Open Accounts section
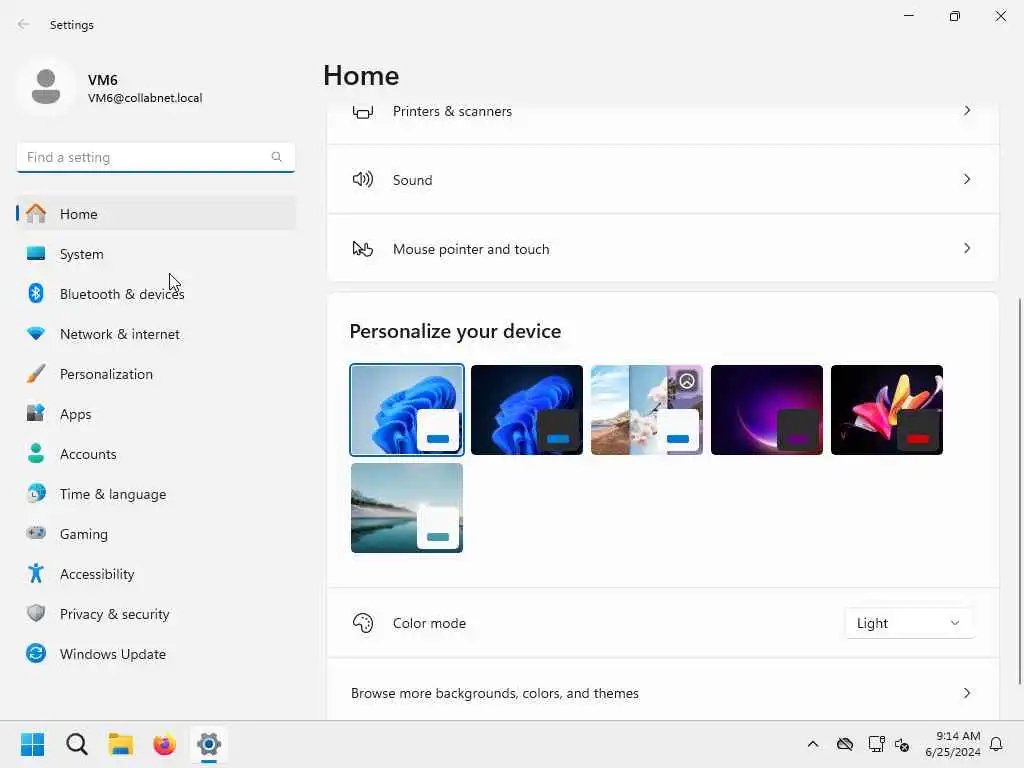The image size is (1024, 768). pos(156,453)
